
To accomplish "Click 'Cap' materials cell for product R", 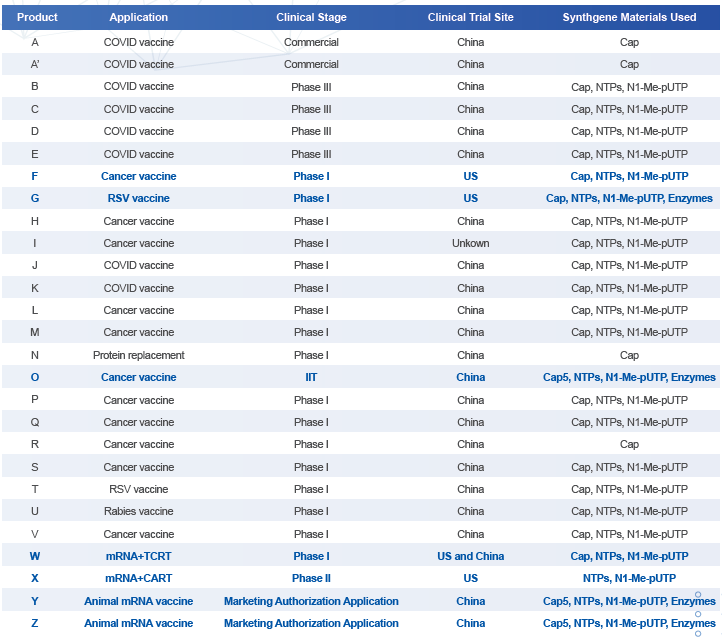I will click(x=629, y=445).
